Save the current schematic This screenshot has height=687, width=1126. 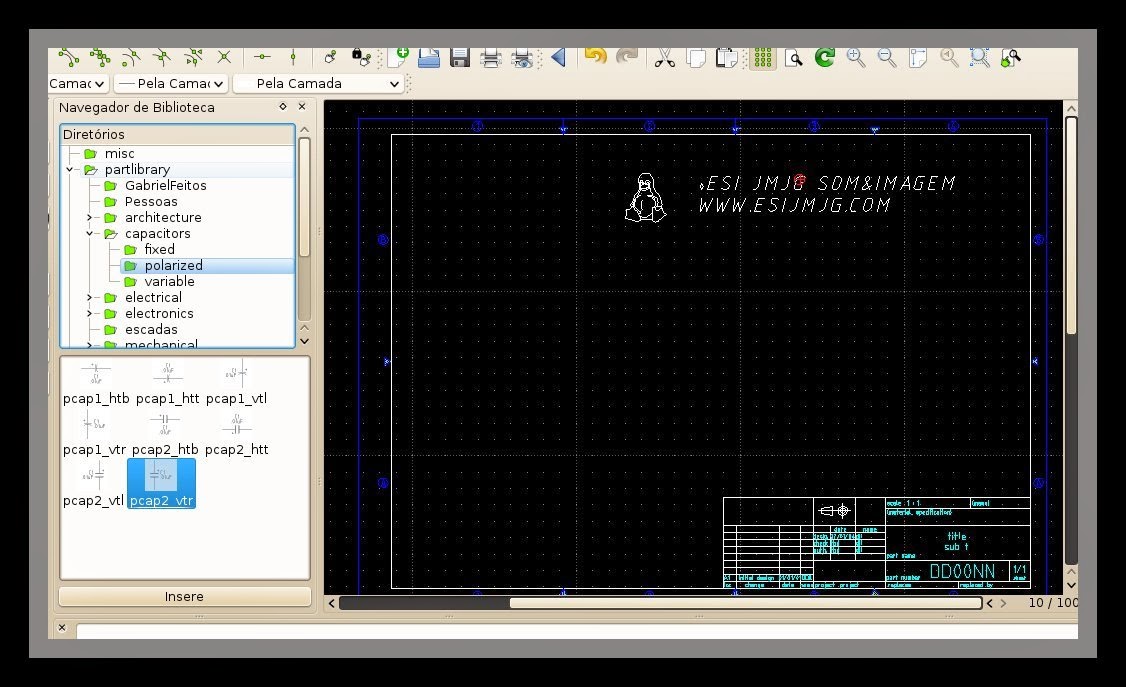(x=459, y=57)
